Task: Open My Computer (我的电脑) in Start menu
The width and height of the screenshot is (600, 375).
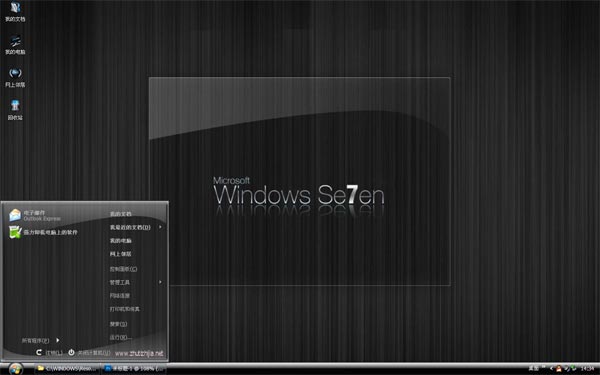Action: coord(121,241)
